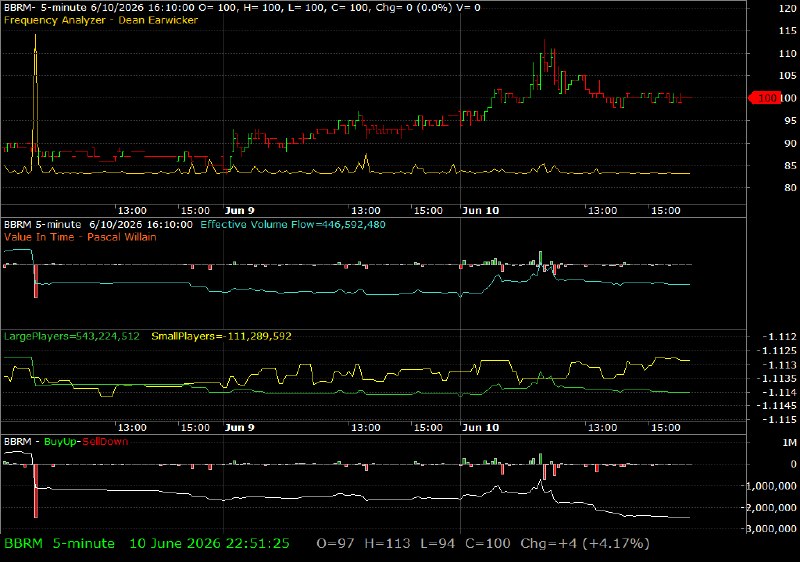800x562 pixels.
Task: Click the 'Frequency Analyzer - Dean Earwicker' label
Action: pos(101,20)
